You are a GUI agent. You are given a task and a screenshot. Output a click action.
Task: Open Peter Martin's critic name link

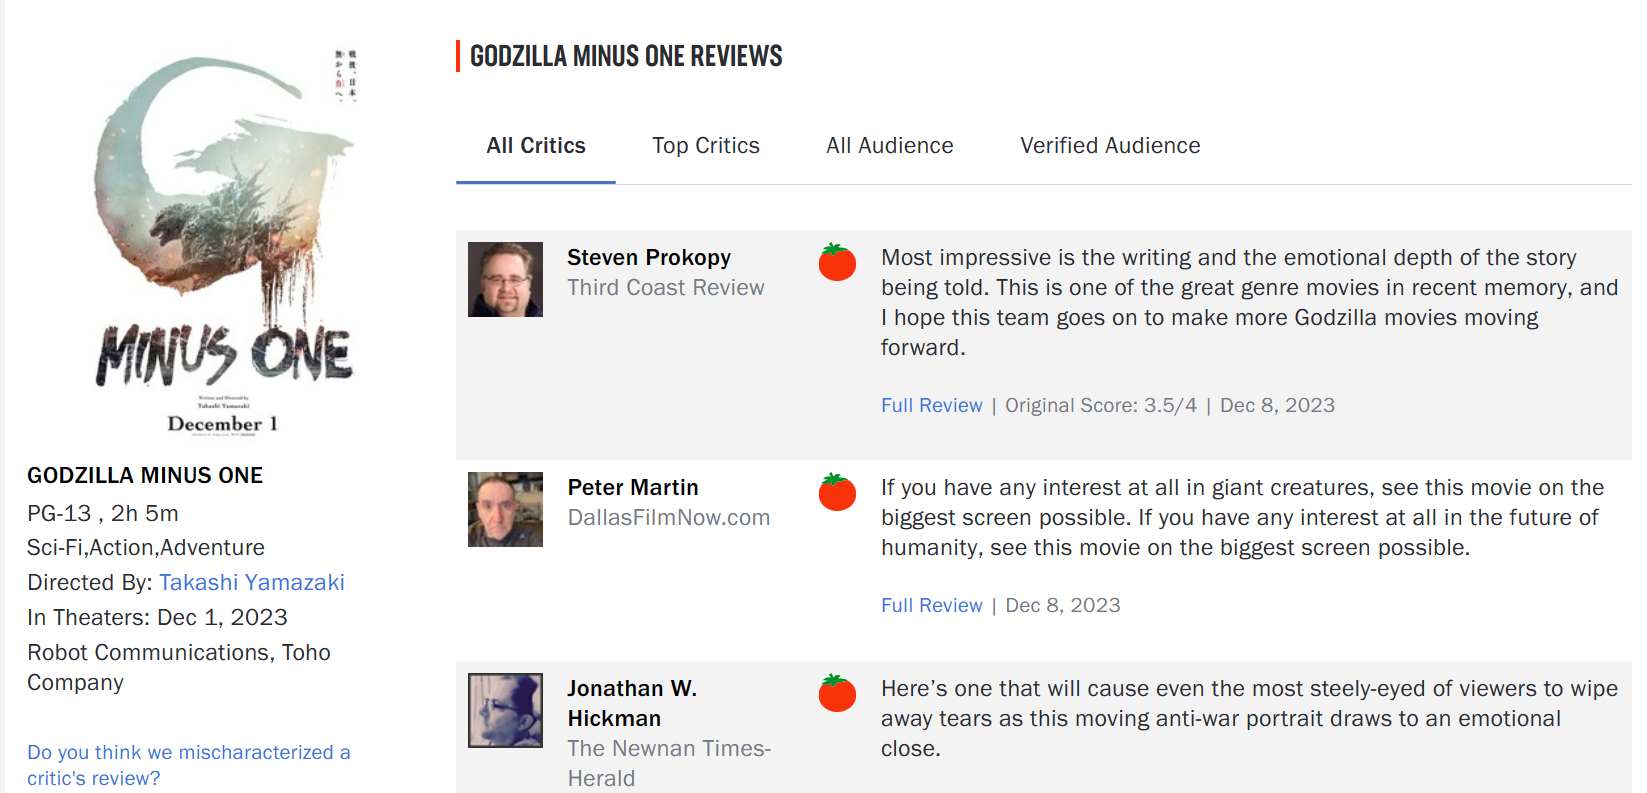pyautogui.click(x=633, y=487)
